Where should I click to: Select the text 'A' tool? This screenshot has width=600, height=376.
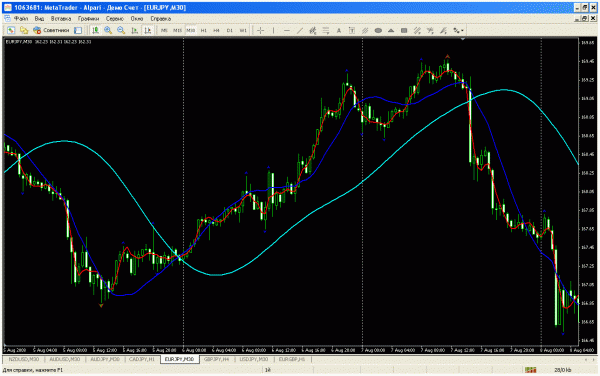point(339,30)
